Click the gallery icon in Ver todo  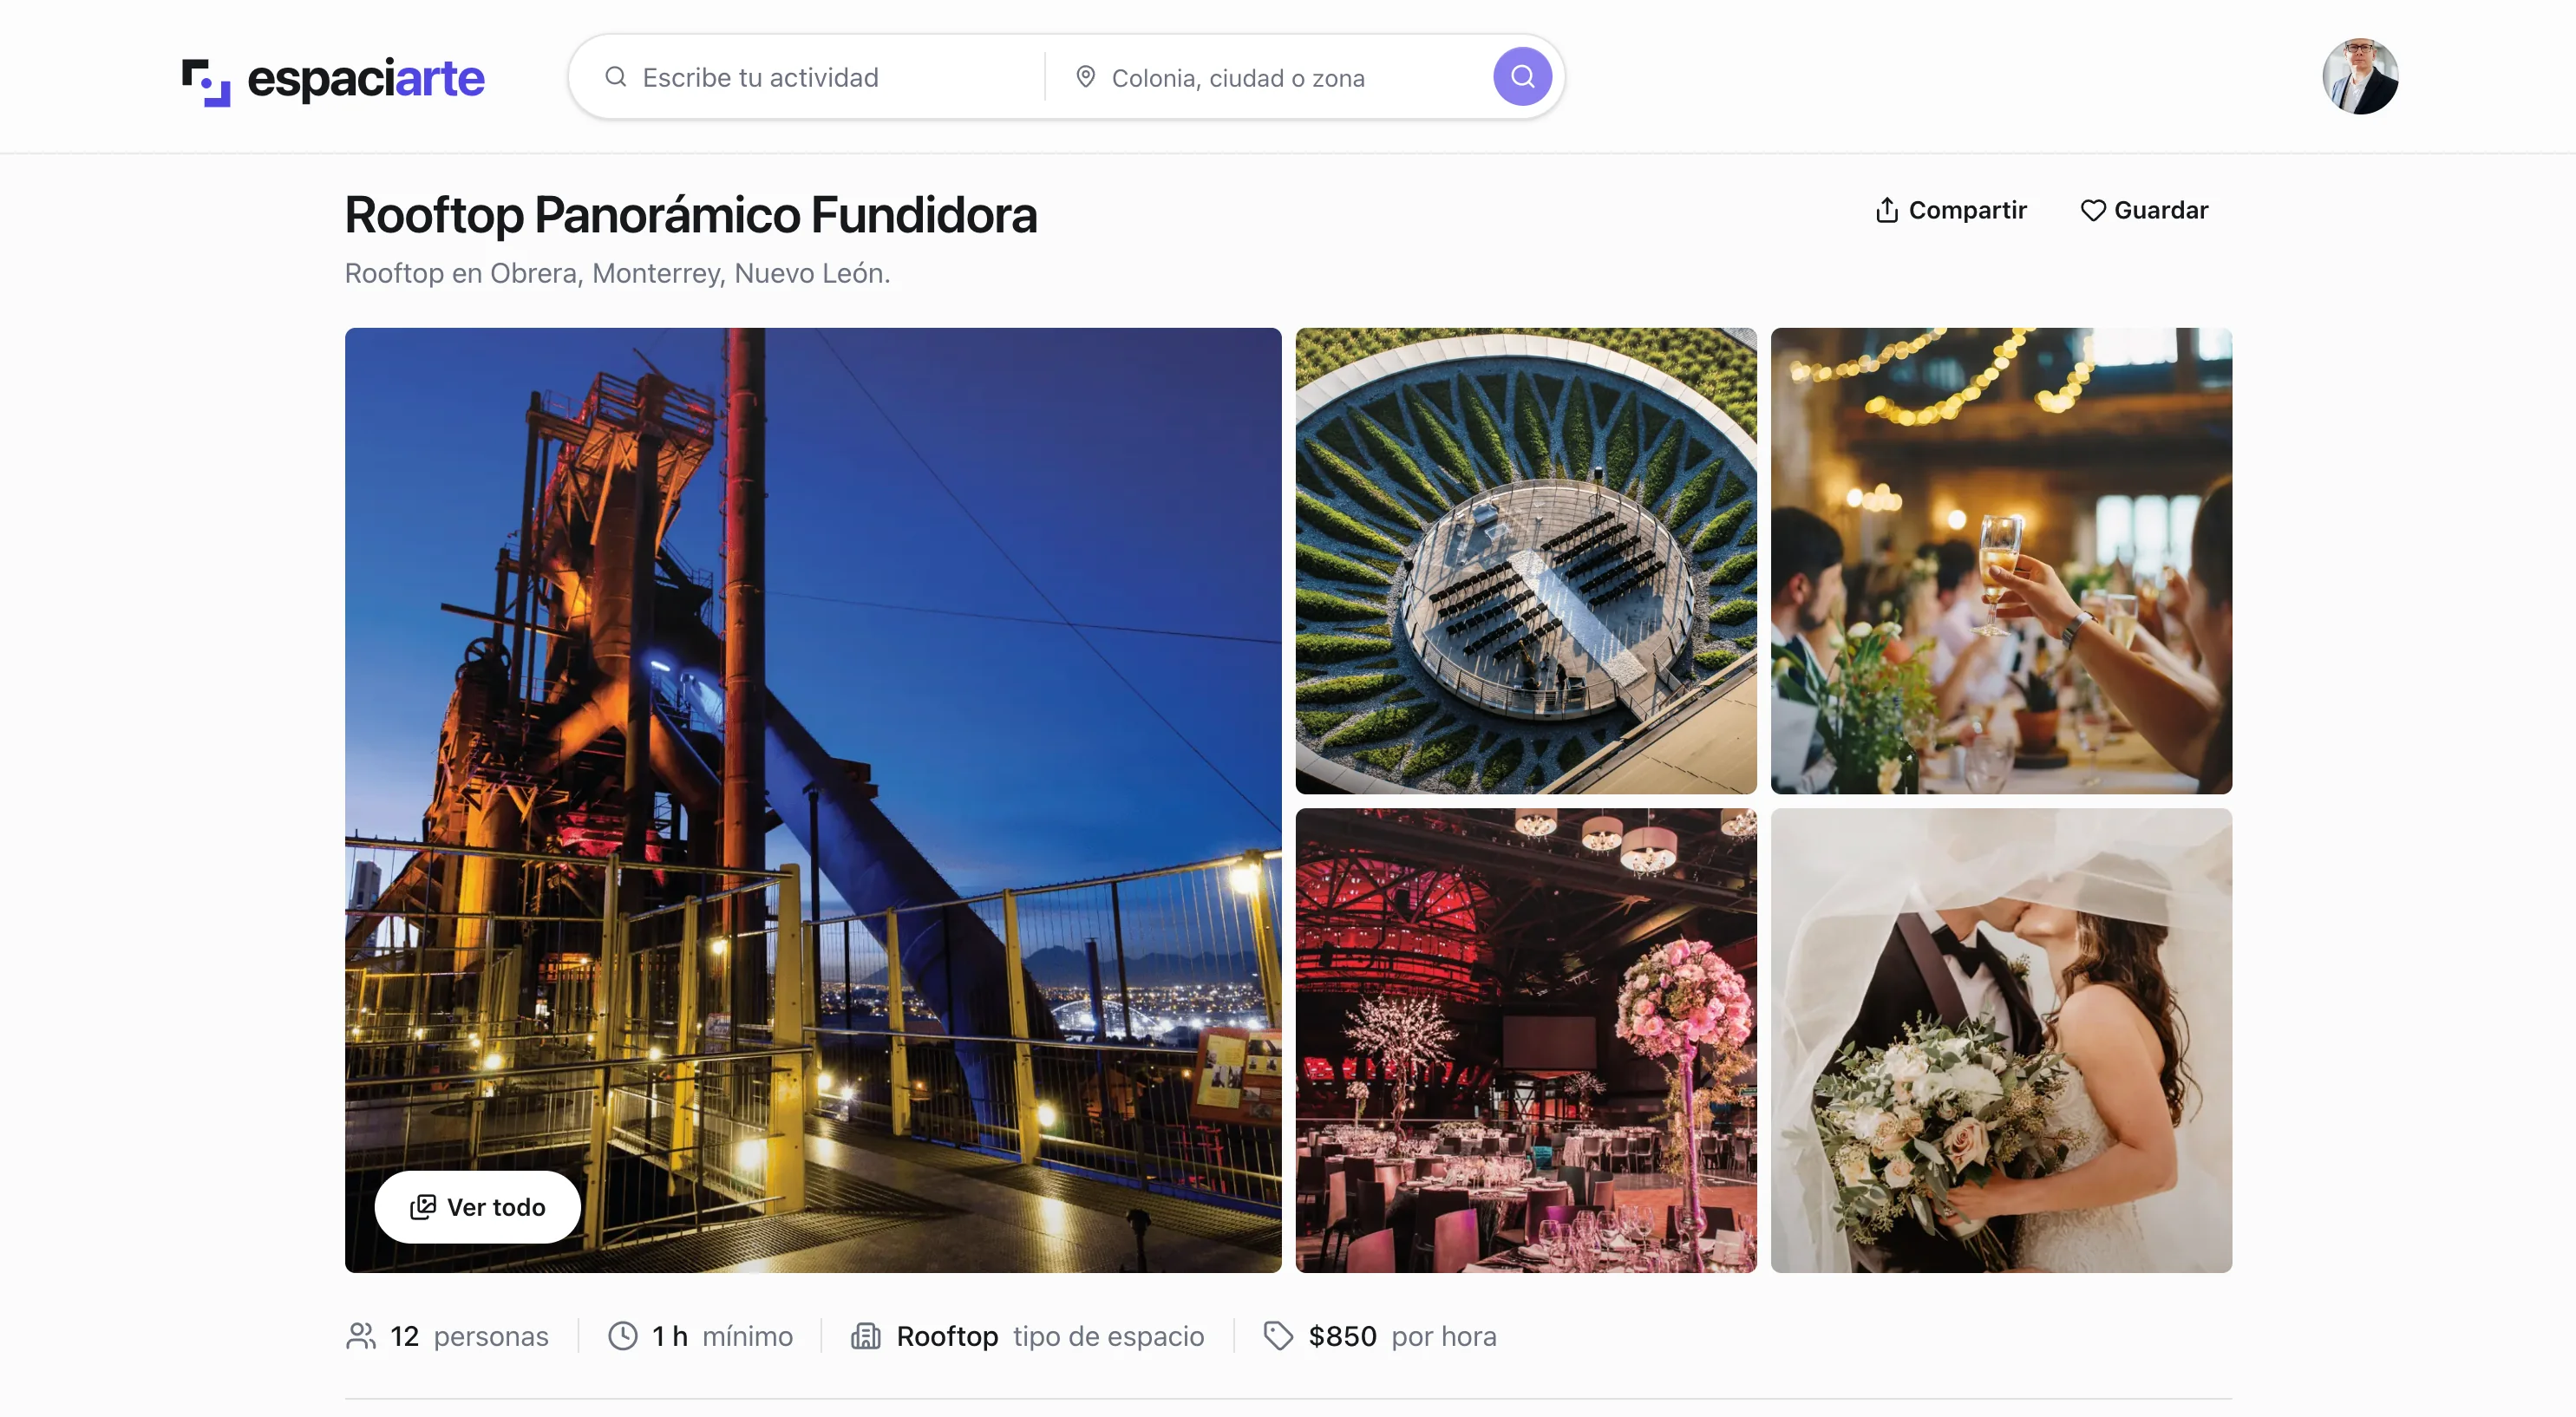[x=423, y=1207]
